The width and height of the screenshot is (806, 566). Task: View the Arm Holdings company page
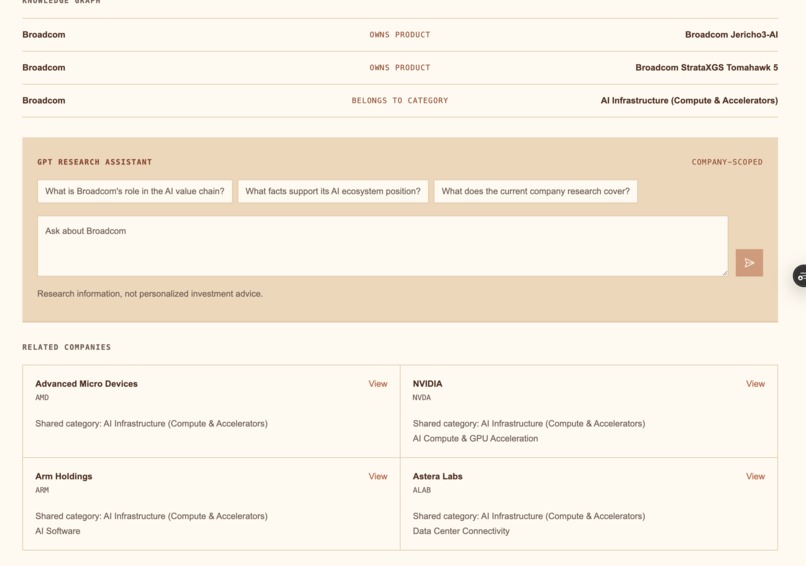pos(378,476)
